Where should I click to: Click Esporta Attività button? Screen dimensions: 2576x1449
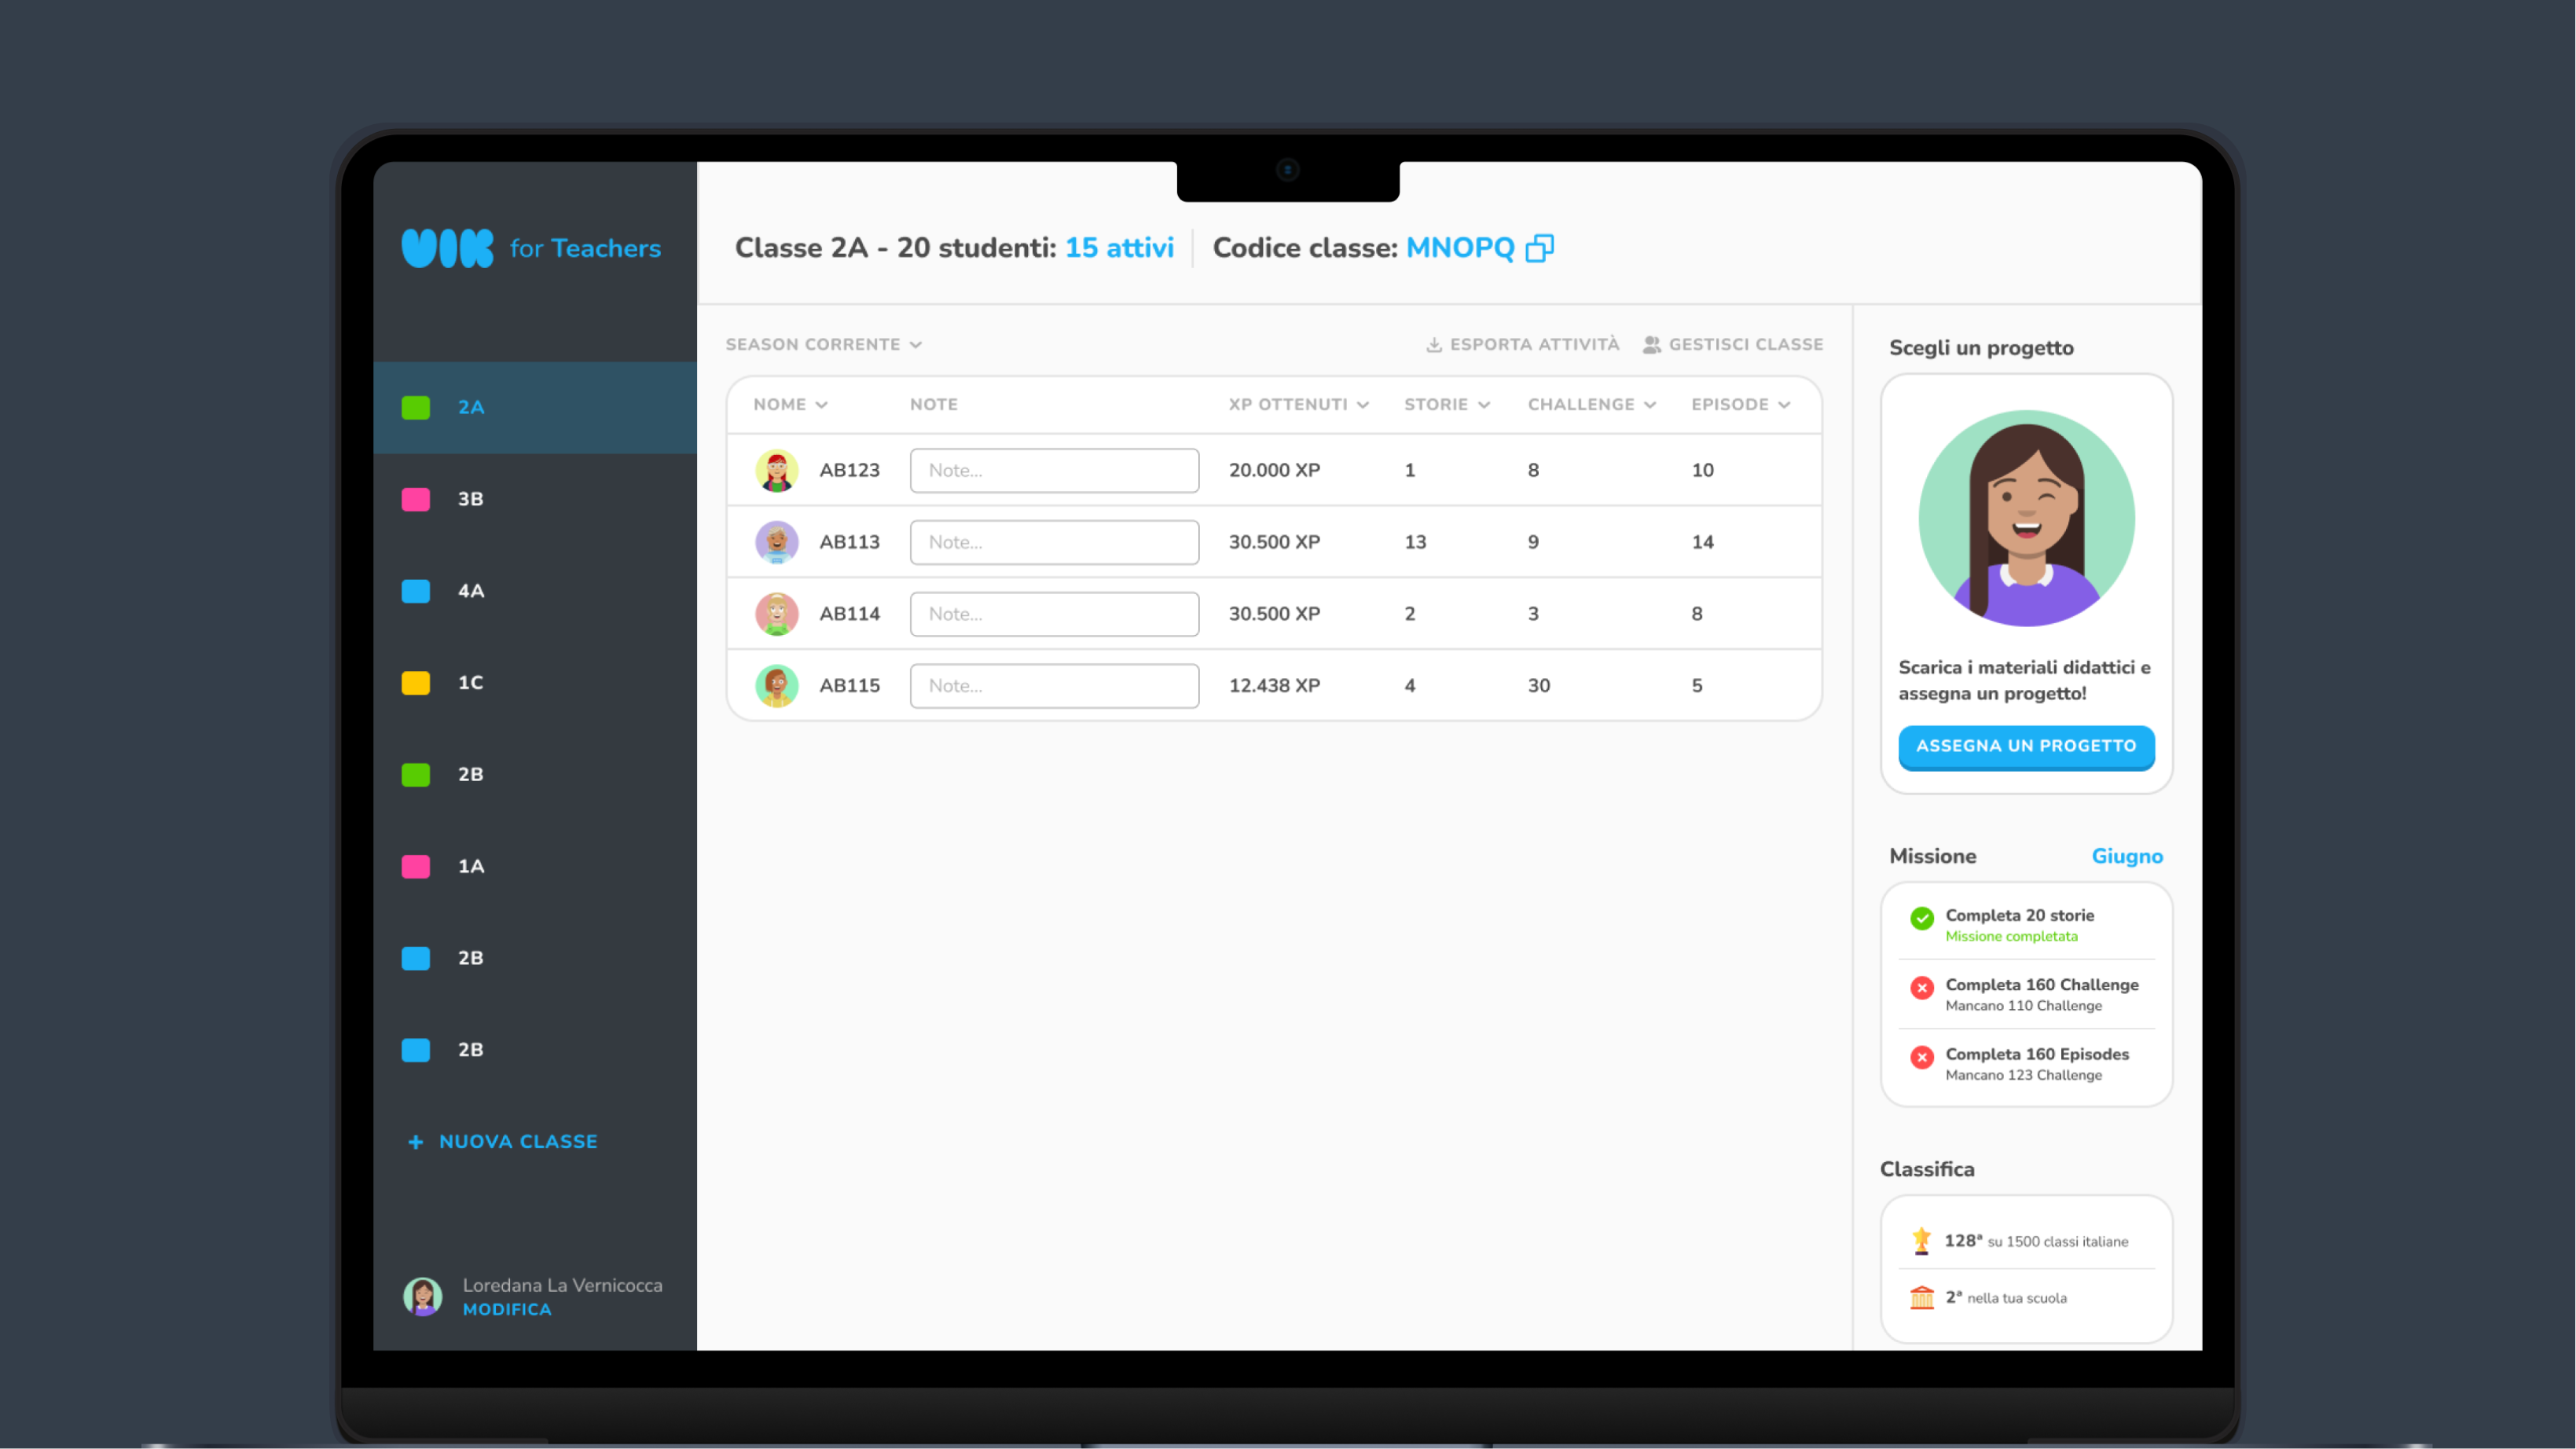click(x=1522, y=345)
